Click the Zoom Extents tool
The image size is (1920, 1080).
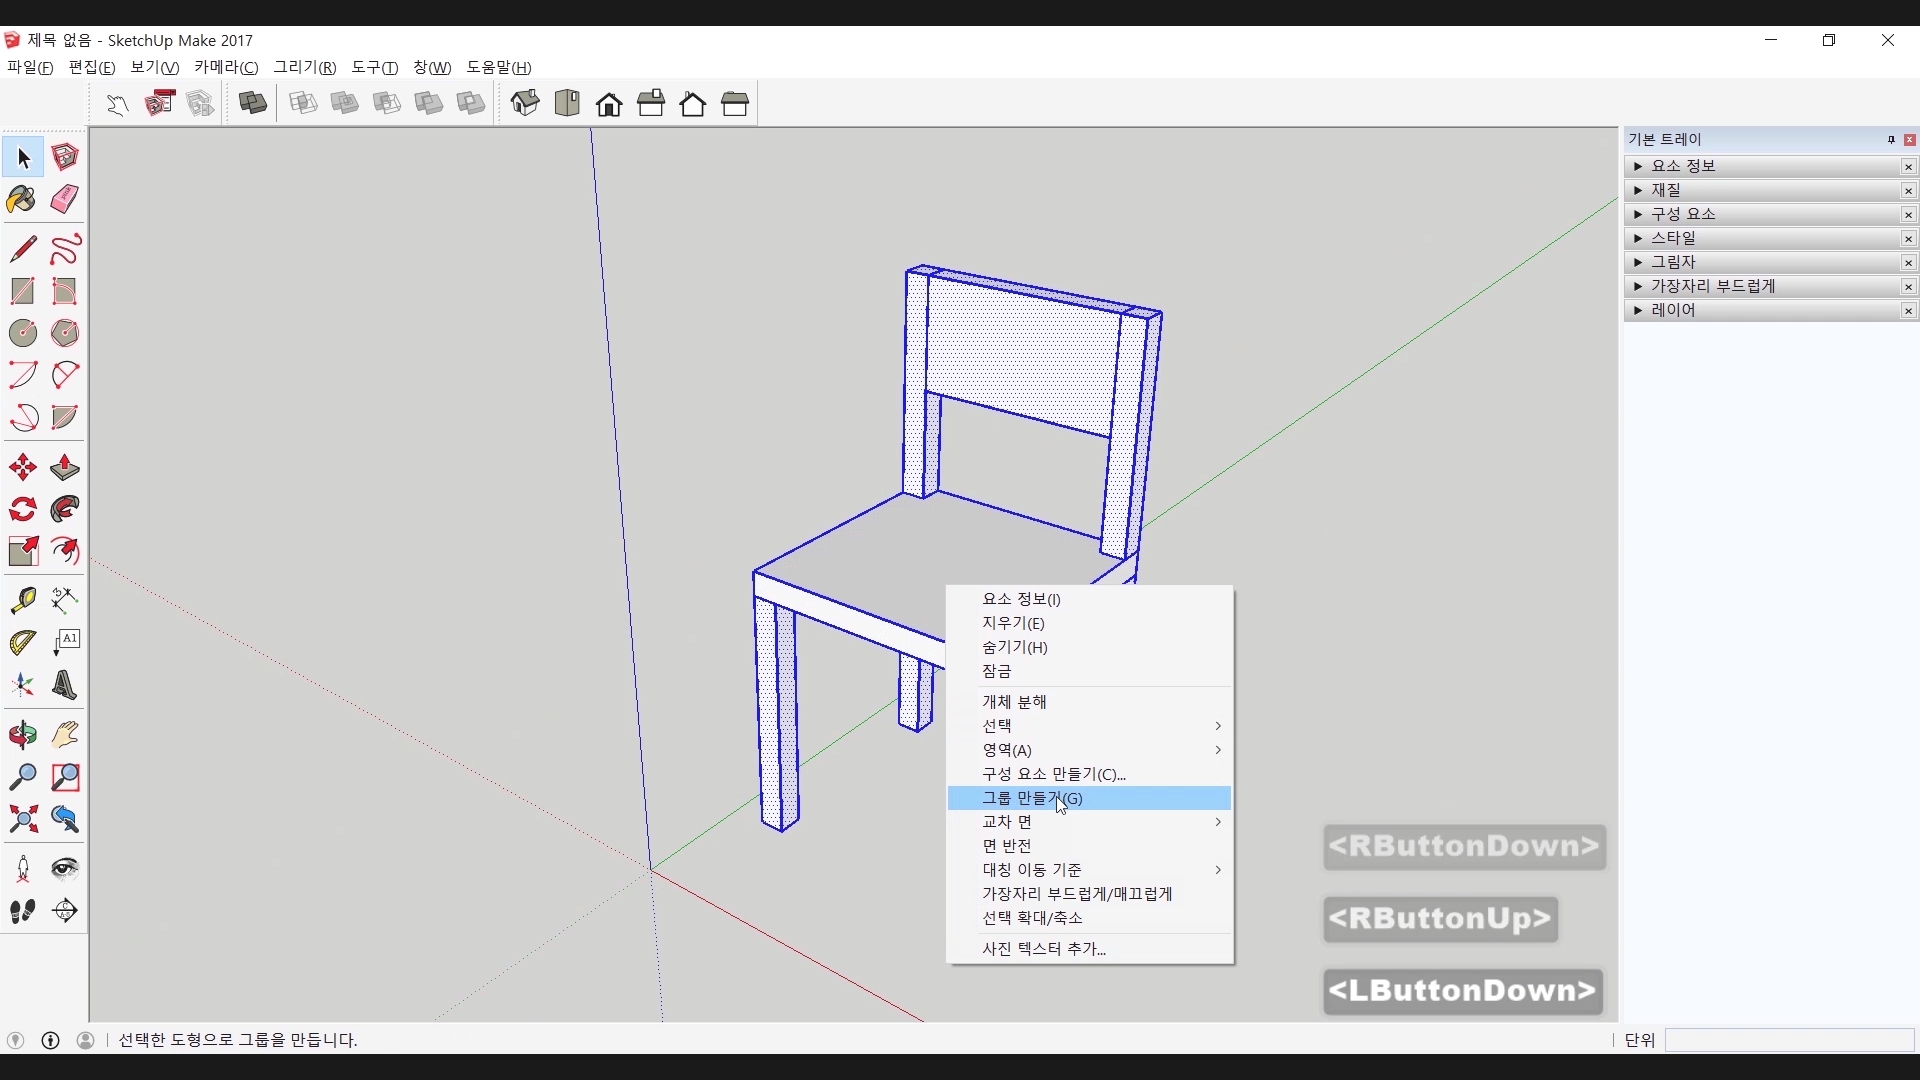pyautogui.click(x=22, y=820)
